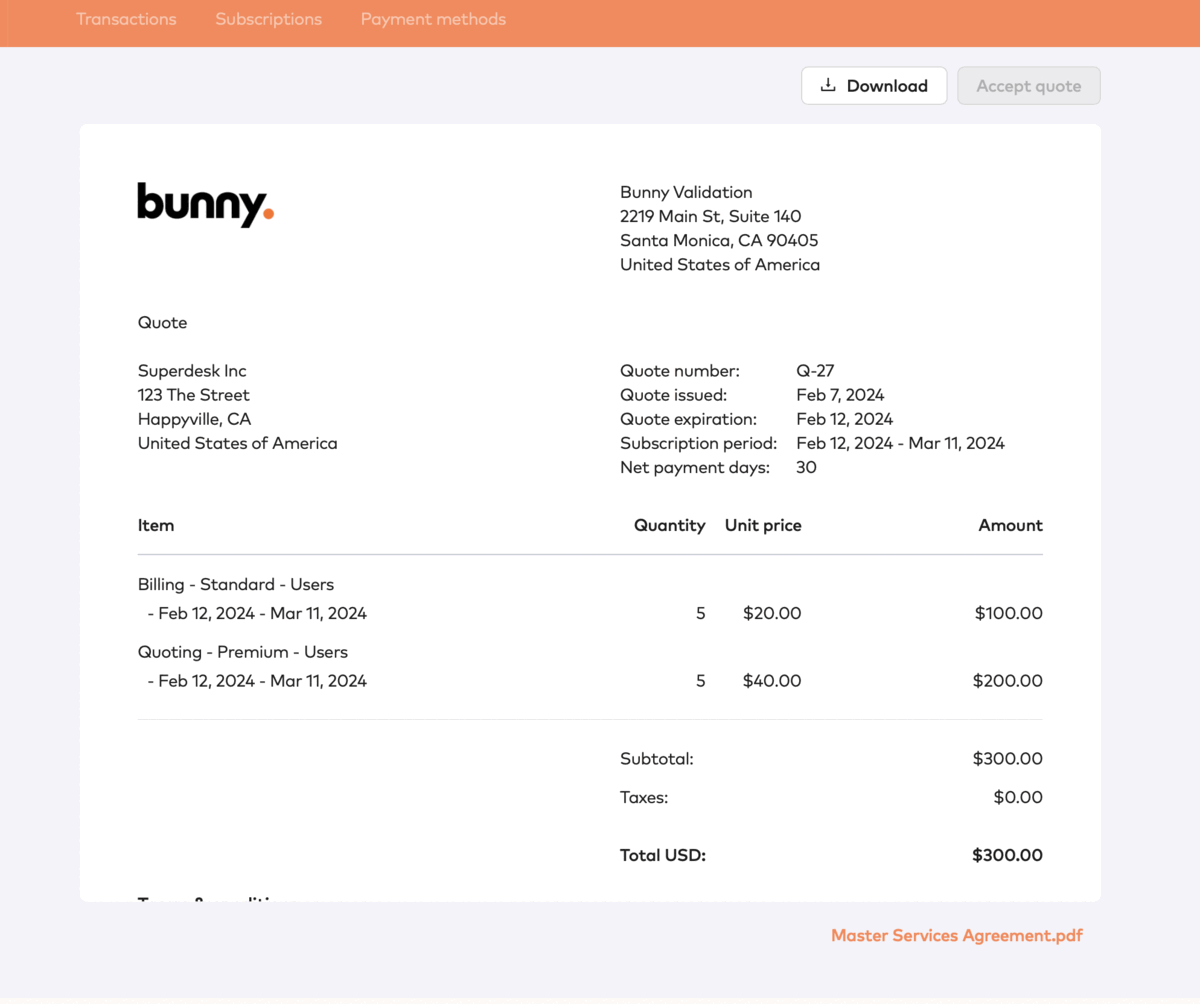1200x1004 pixels.
Task: Click the Amount column header
Action: [1010, 525]
